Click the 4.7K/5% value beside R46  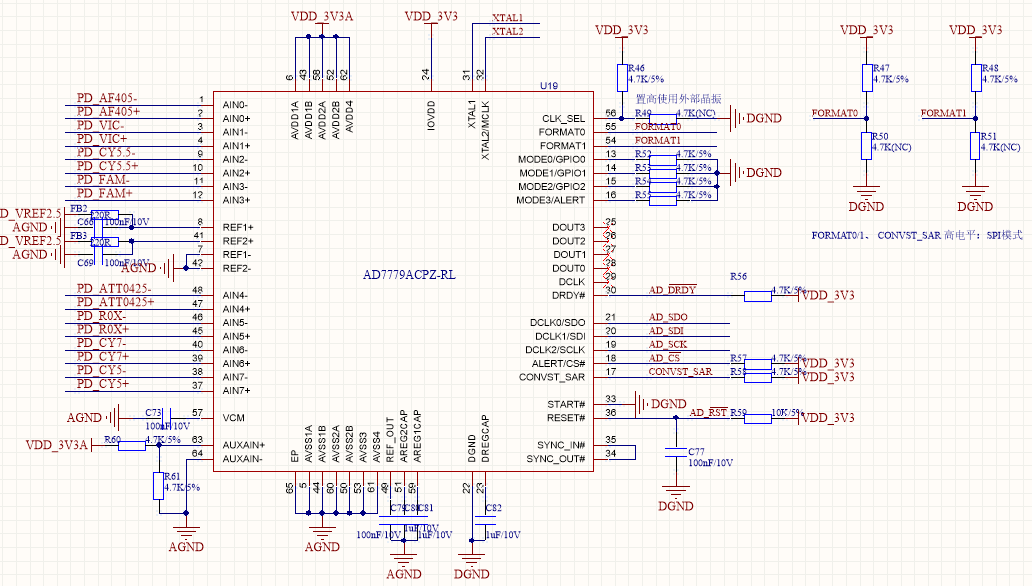coord(646,79)
